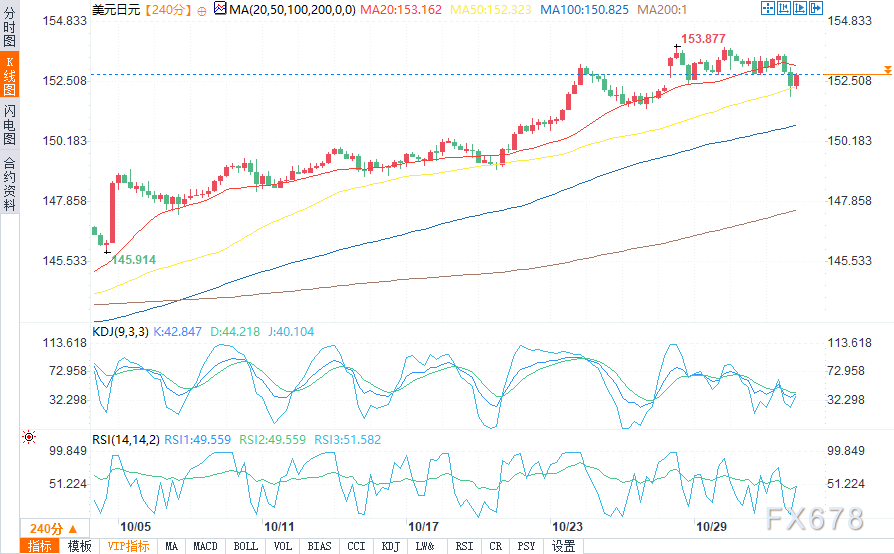
Task: Open the 合约资料 contract info tab
Action: click(x=9, y=184)
